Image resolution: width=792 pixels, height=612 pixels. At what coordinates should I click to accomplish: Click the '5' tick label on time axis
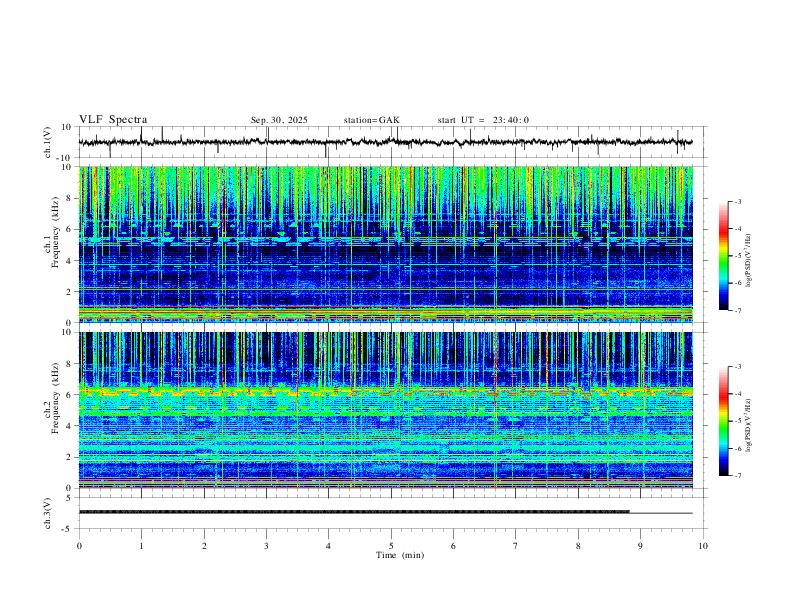click(x=391, y=546)
